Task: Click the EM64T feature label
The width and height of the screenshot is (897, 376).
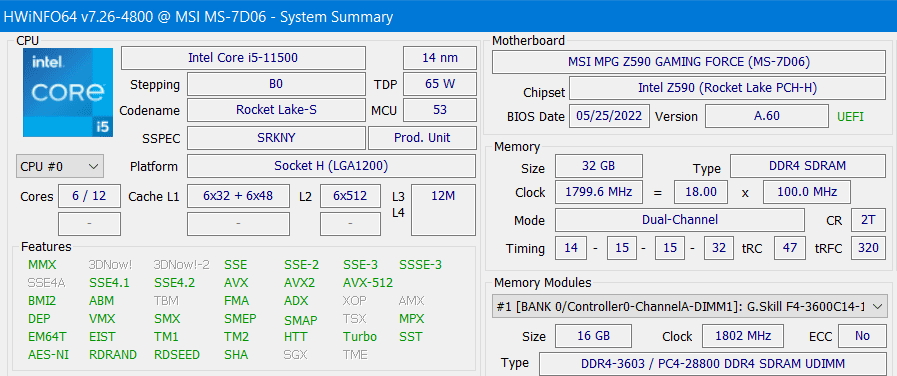Action: point(47,337)
